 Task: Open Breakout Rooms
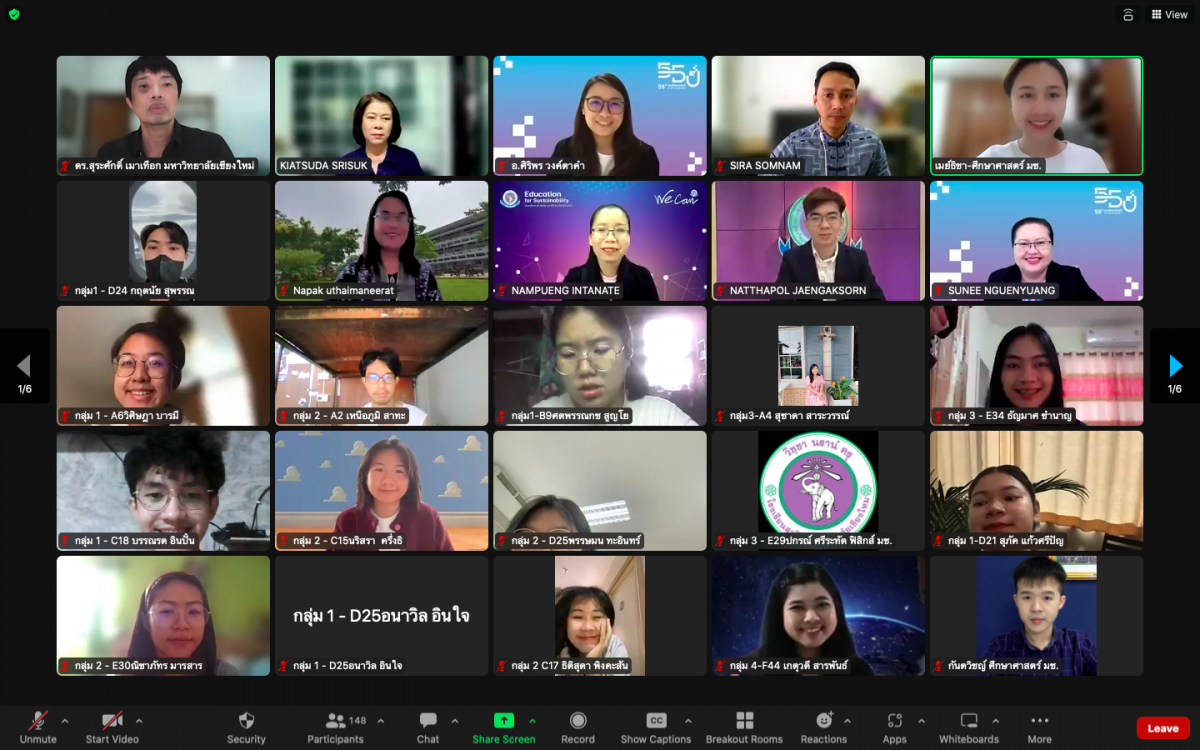pyautogui.click(x=744, y=726)
